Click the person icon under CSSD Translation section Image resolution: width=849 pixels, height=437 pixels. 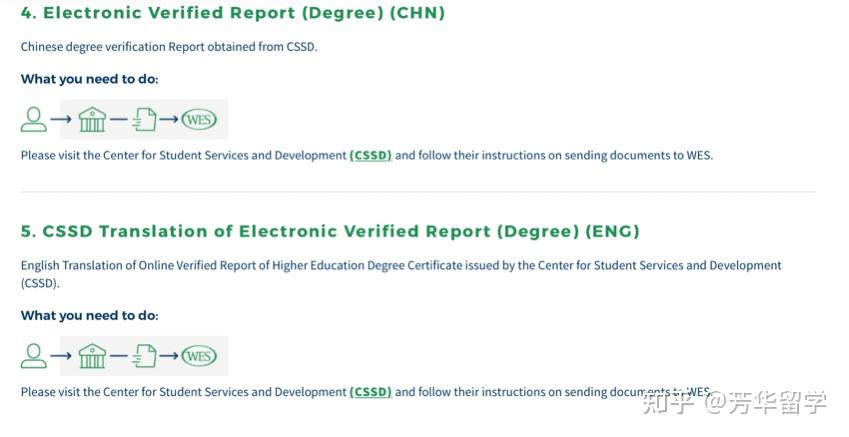34,356
